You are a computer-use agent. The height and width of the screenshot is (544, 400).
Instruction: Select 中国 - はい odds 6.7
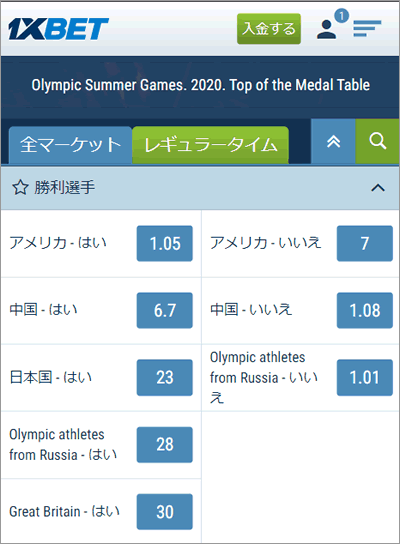pyautogui.click(x=165, y=311)
